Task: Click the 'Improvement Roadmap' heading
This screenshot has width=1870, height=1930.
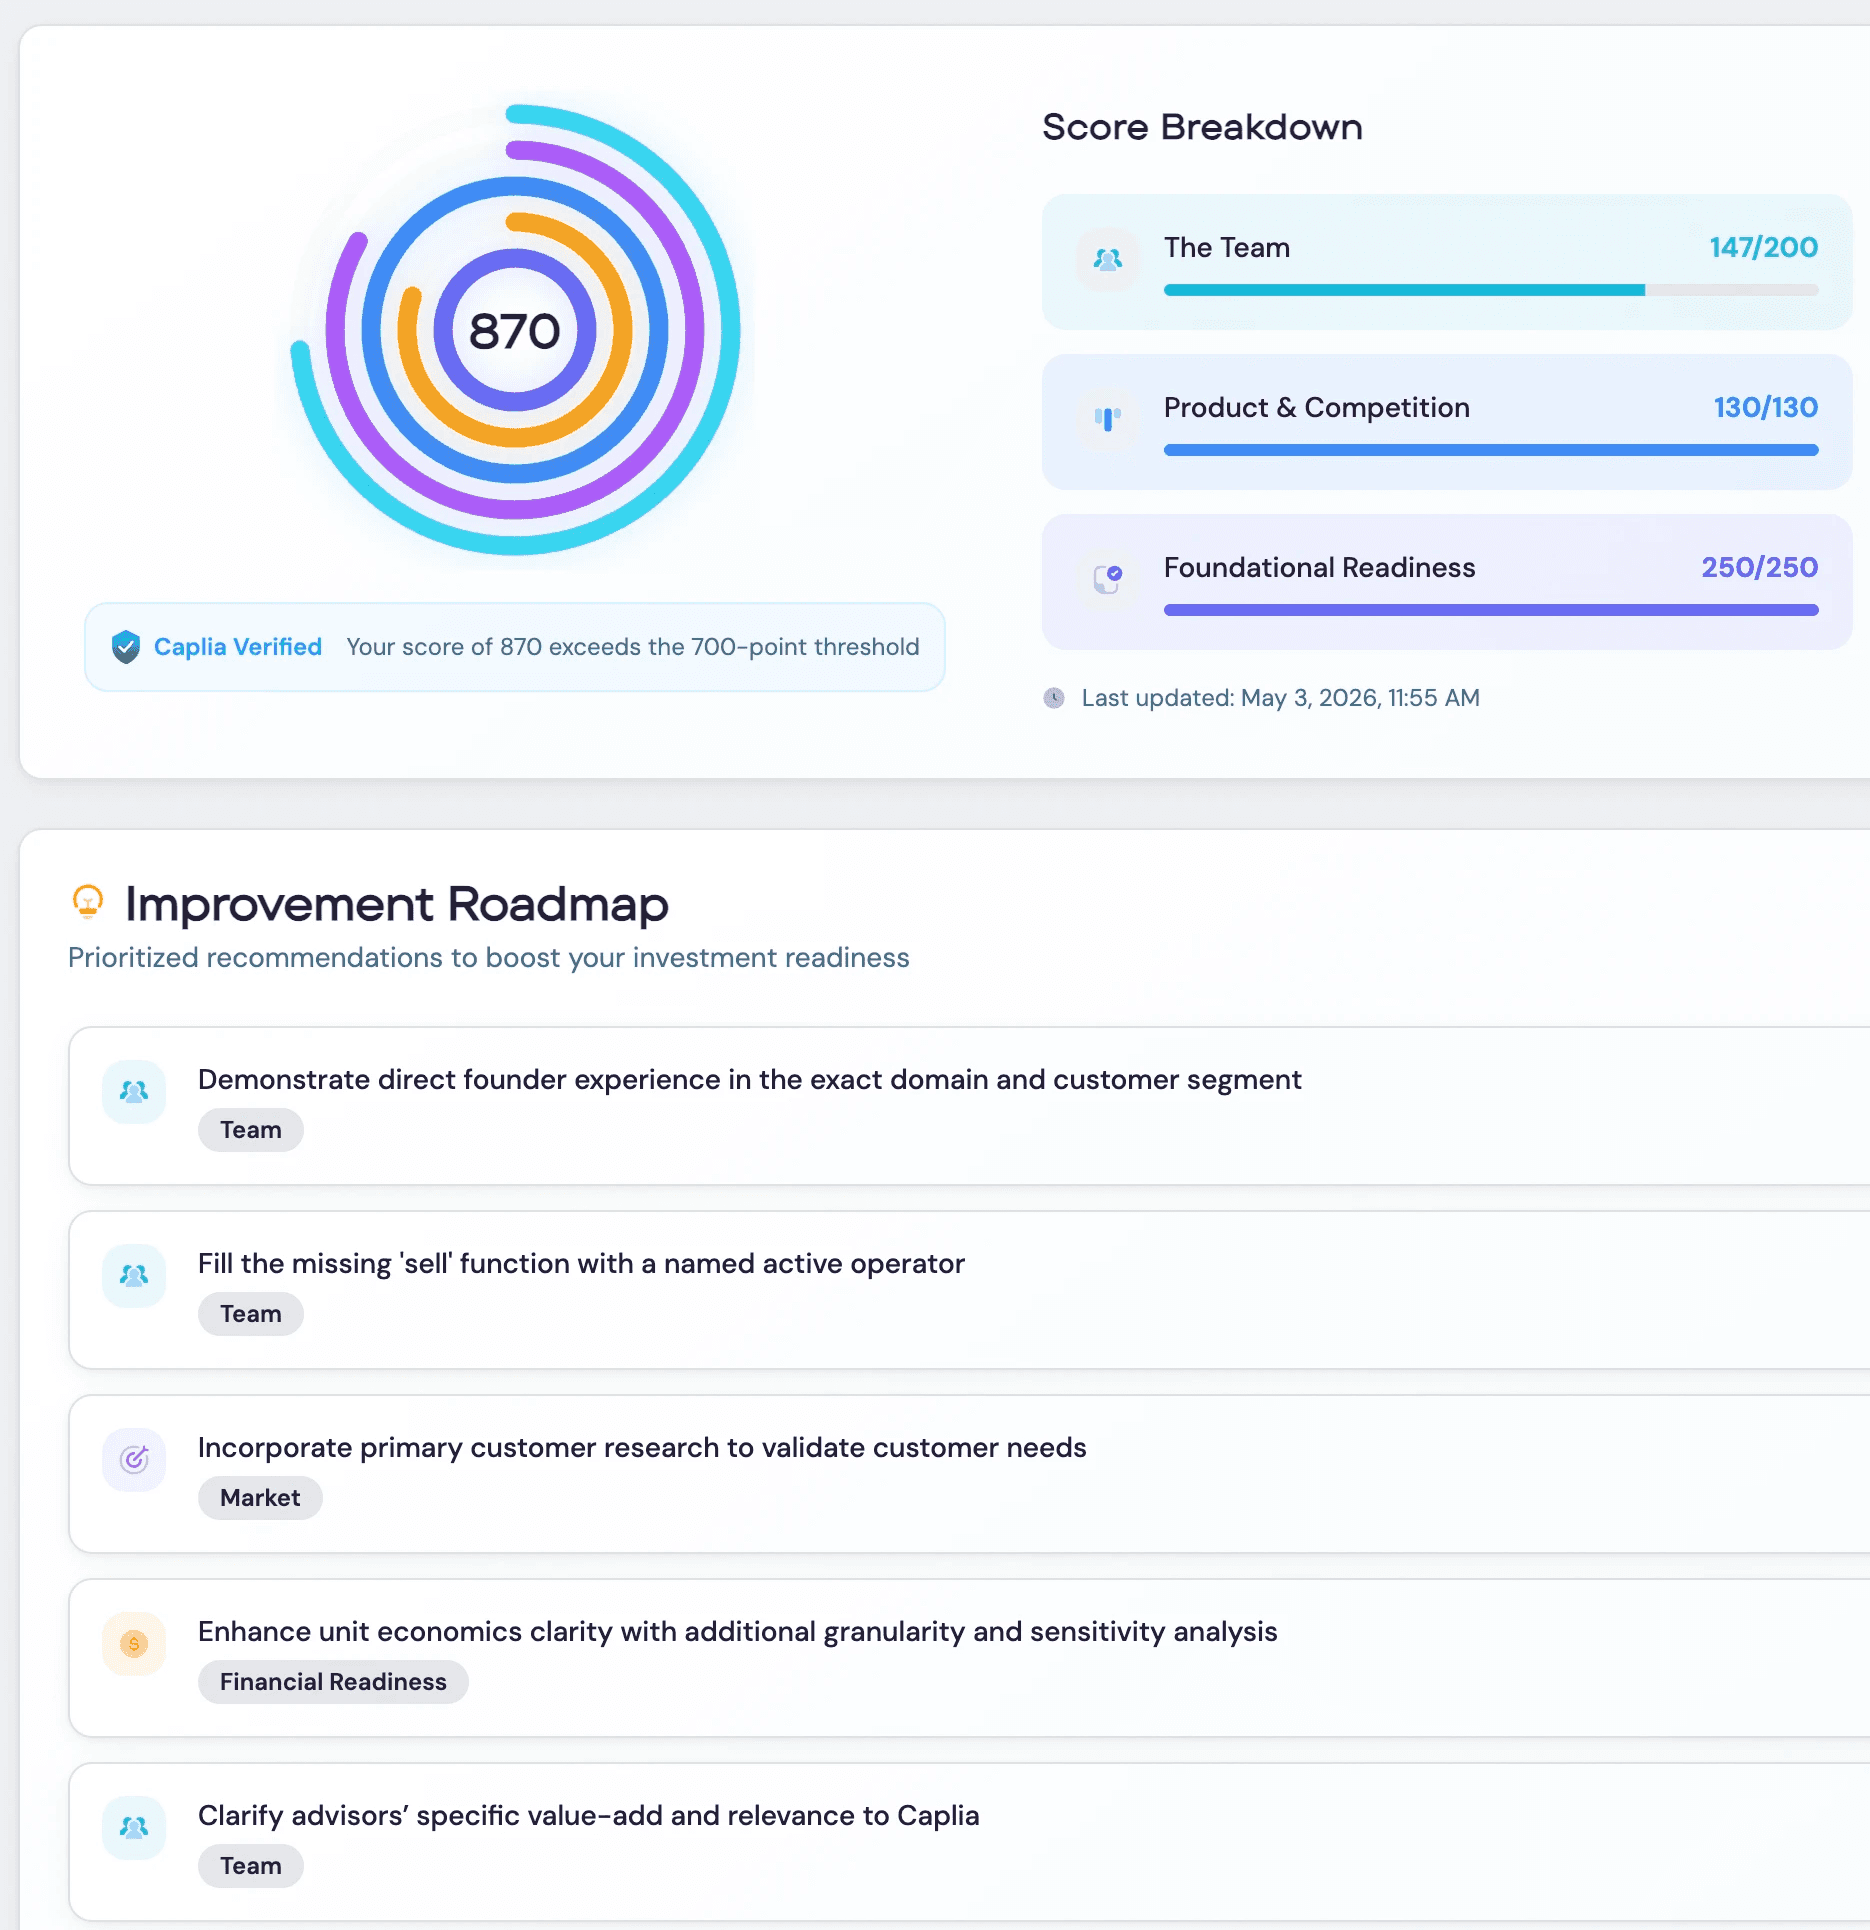Action: 397,904
